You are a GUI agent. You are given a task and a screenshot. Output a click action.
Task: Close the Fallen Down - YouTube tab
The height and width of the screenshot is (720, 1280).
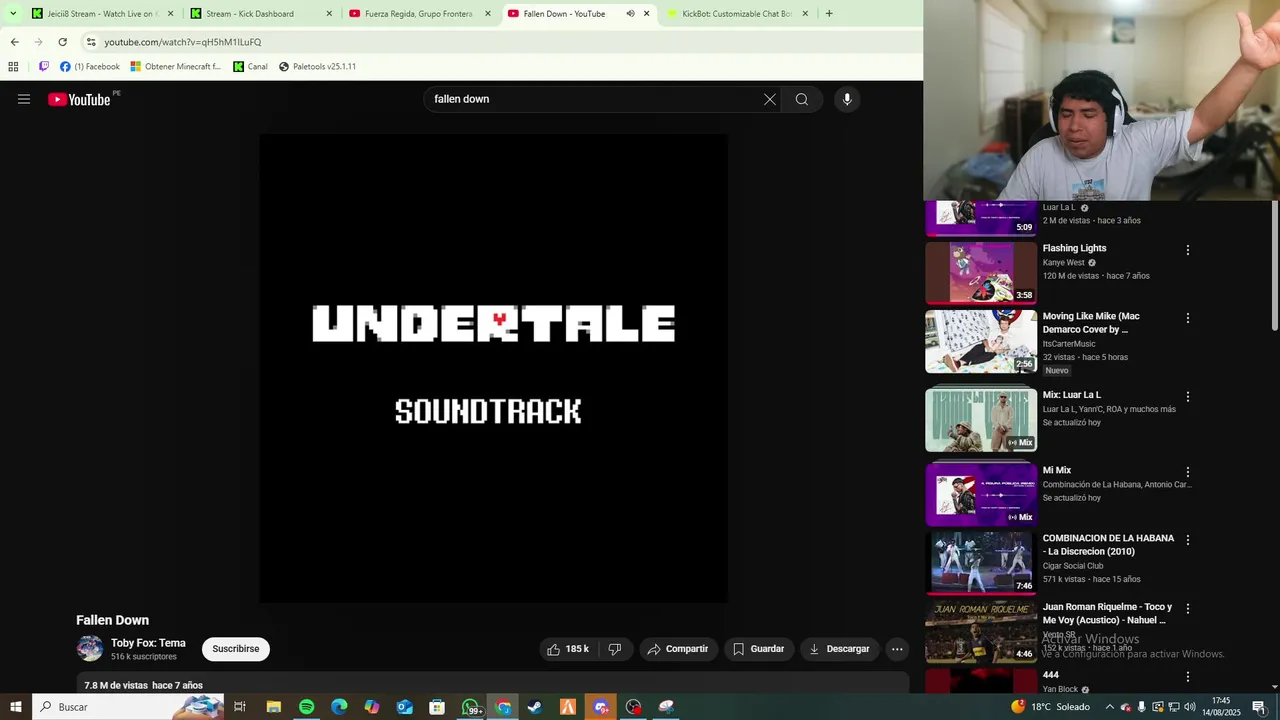pos(646,14)
